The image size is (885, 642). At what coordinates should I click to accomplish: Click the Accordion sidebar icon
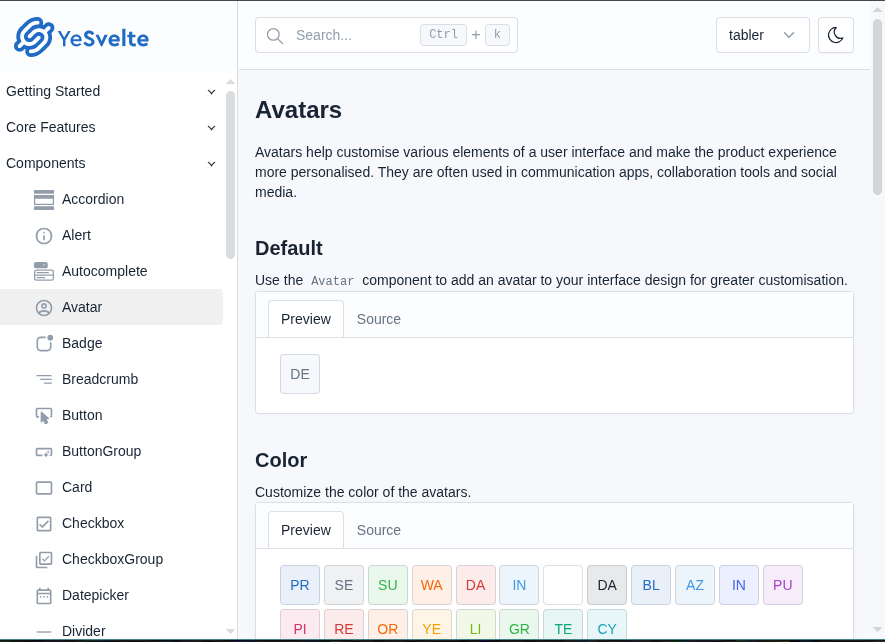(x=44, y=199)
